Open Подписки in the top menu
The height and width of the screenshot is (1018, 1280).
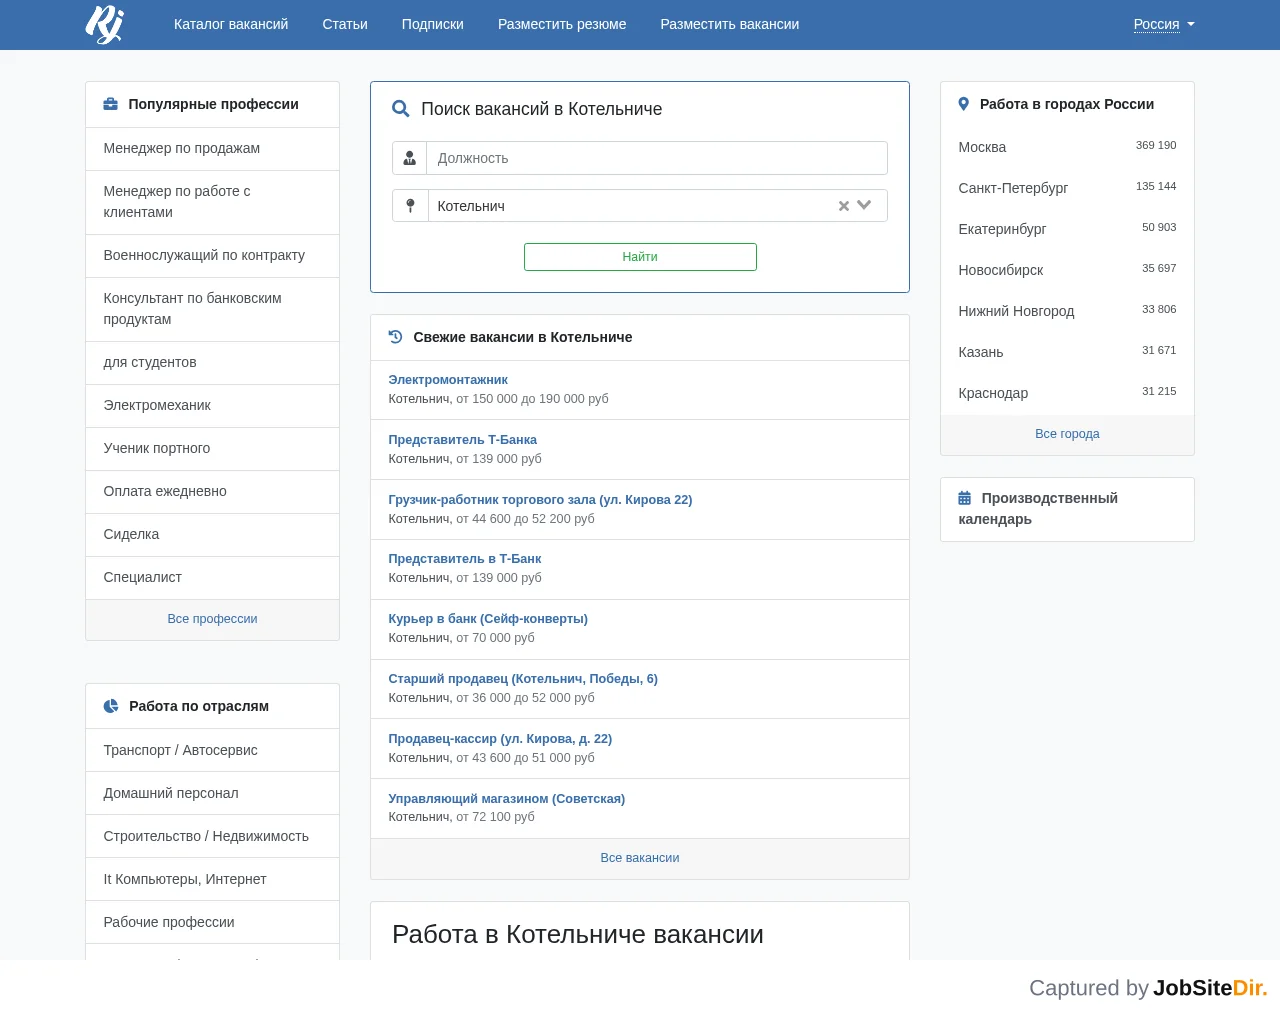[433, 24]
